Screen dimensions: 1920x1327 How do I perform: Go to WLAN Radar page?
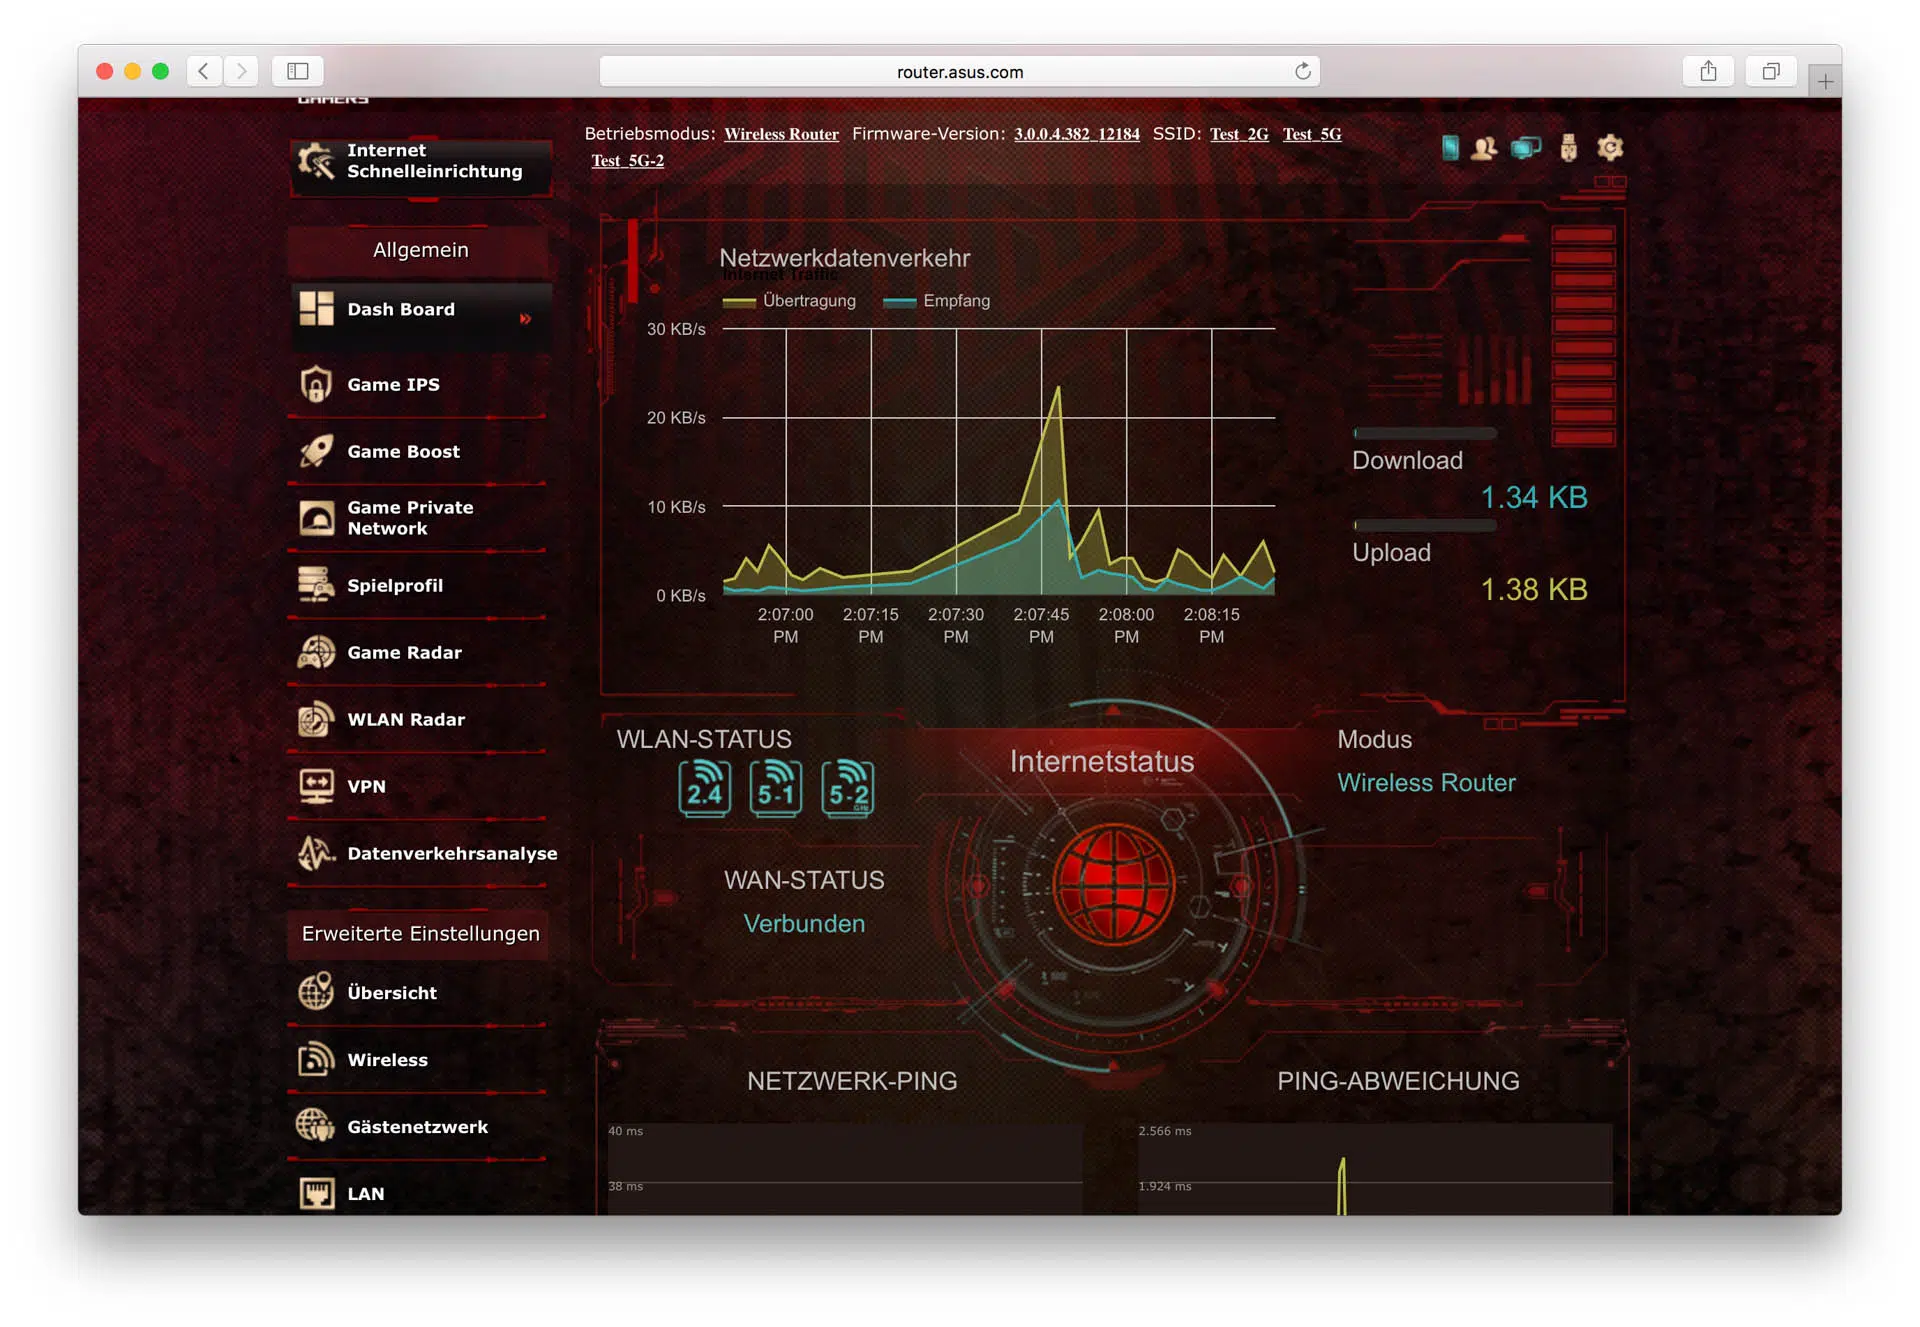pyautogui.click(x=405, y=719)
